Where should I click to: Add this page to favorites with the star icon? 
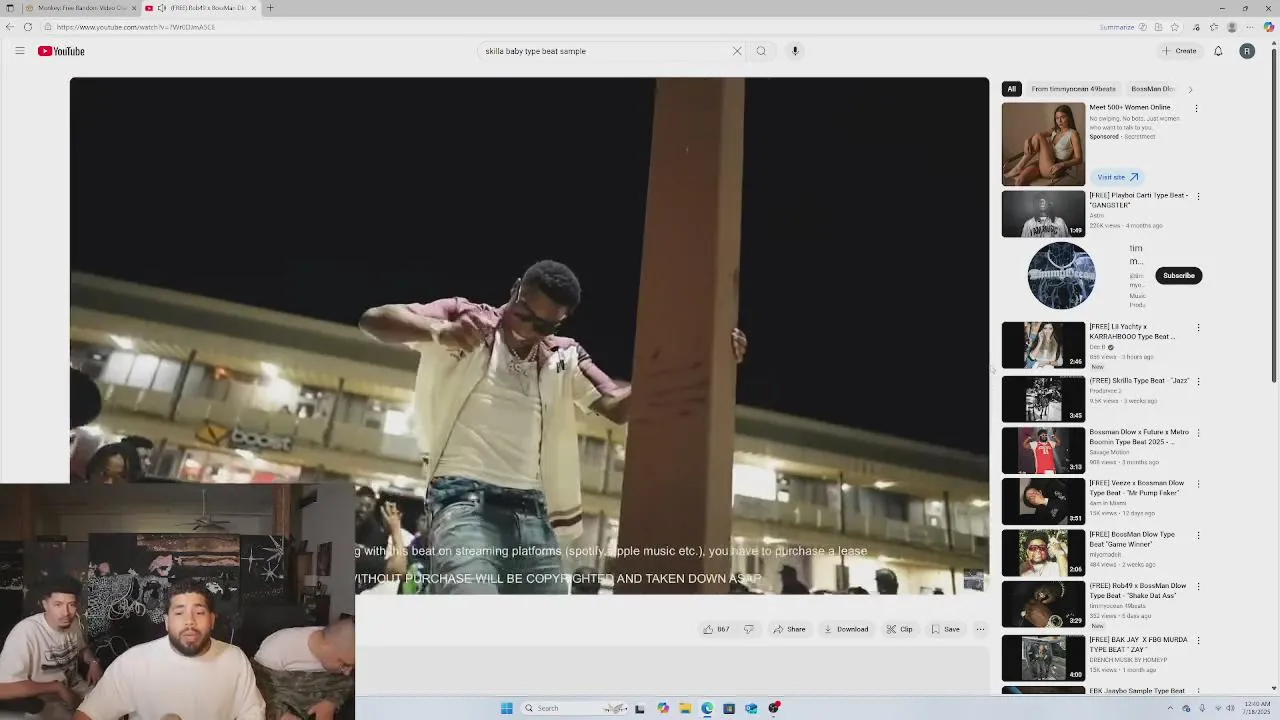(x=1175, y=27)
